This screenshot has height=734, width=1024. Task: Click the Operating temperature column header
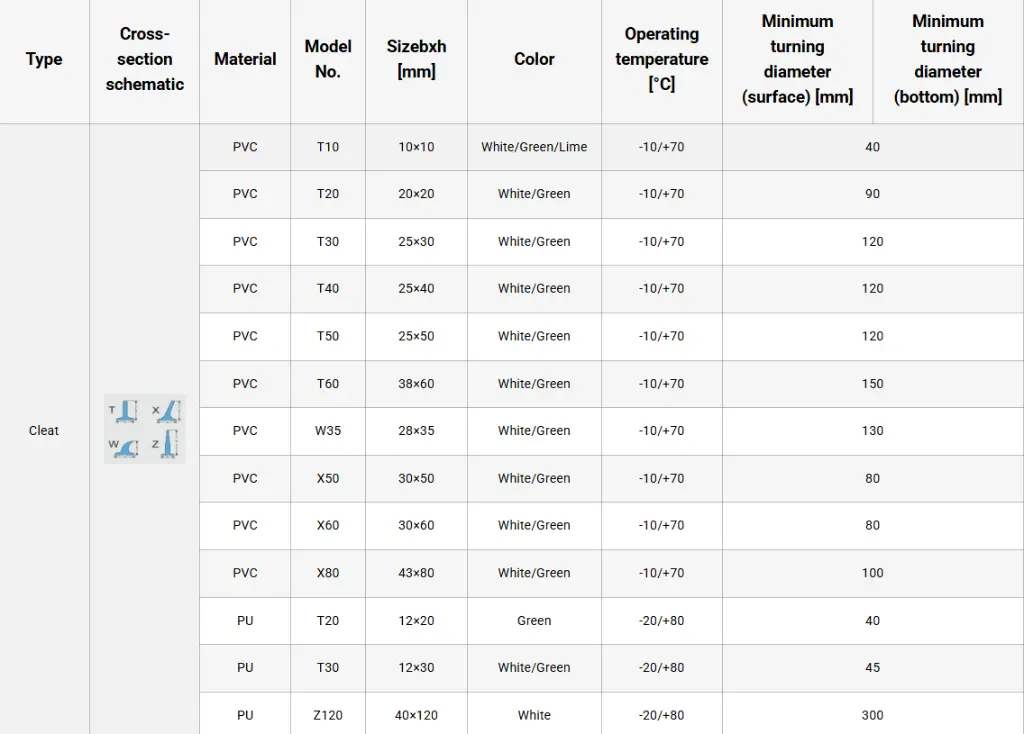661,59
